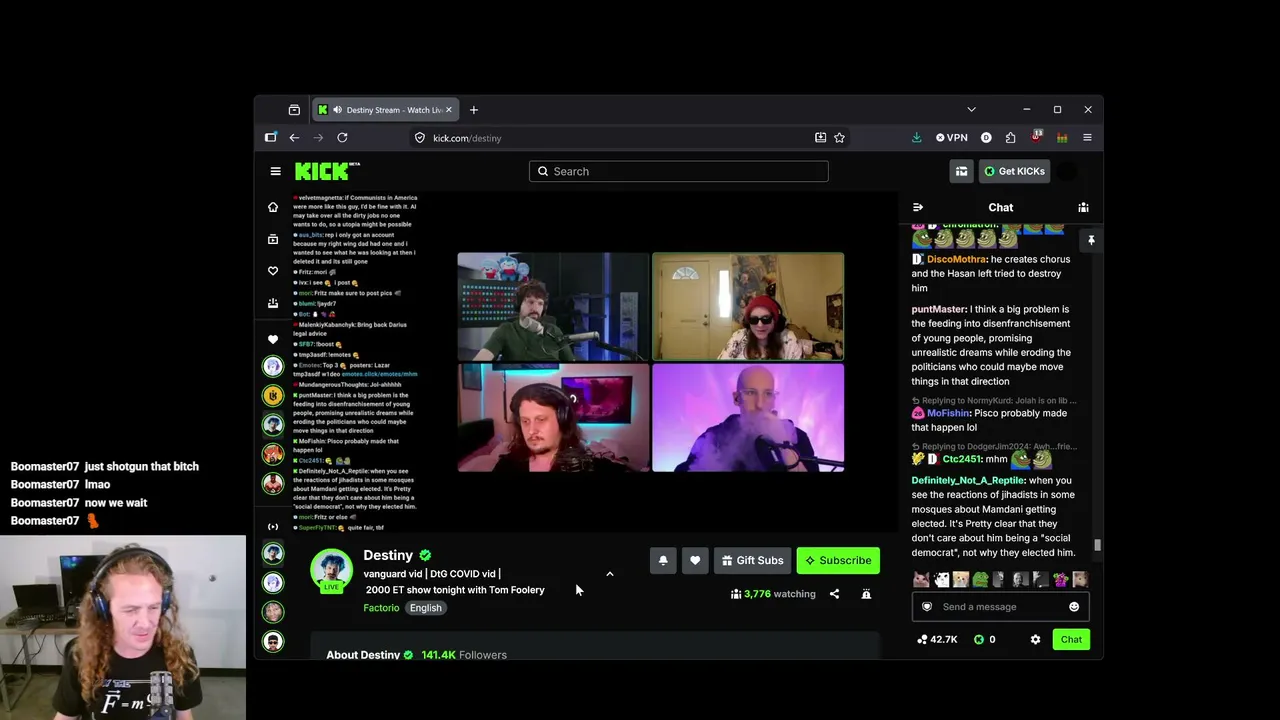Collapse the chat panel with arrow icon

click(918, 207)
